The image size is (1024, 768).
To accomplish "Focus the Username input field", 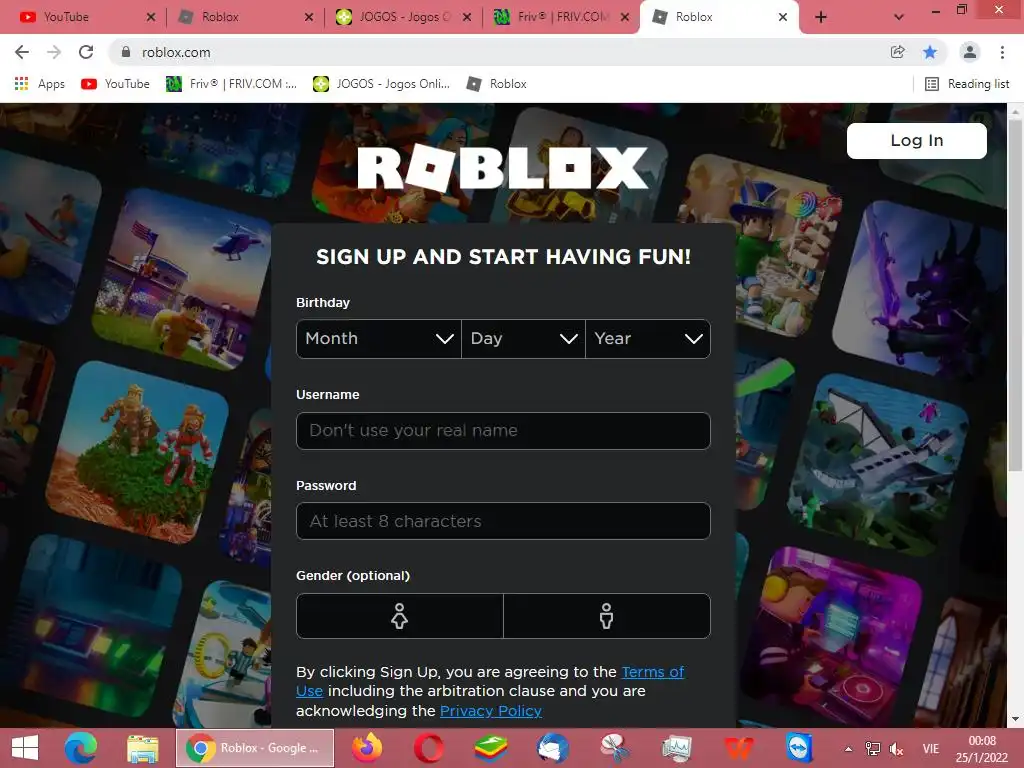I will [503, 430].
